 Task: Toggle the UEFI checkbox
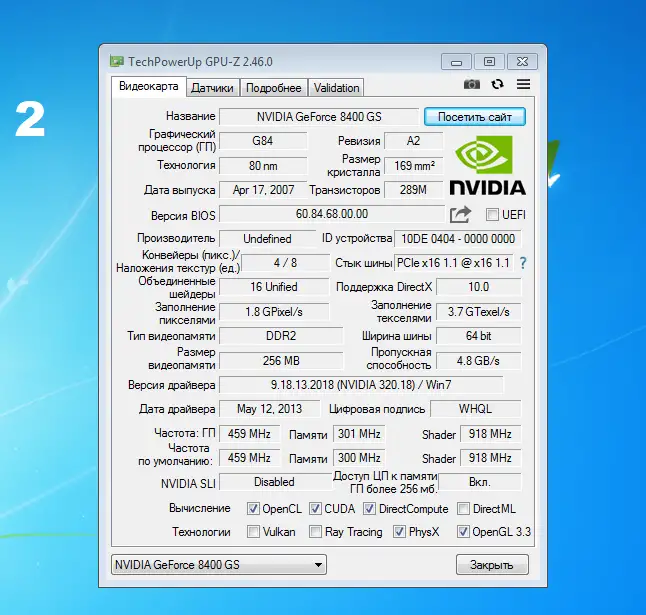point(492,215)
